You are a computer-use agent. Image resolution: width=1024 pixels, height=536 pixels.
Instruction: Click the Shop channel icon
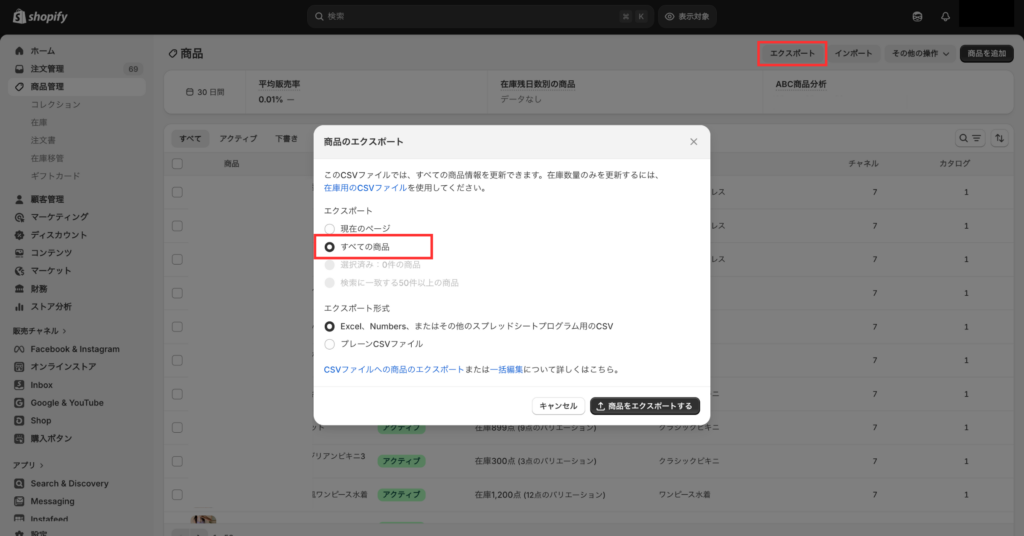click(19, 421)
